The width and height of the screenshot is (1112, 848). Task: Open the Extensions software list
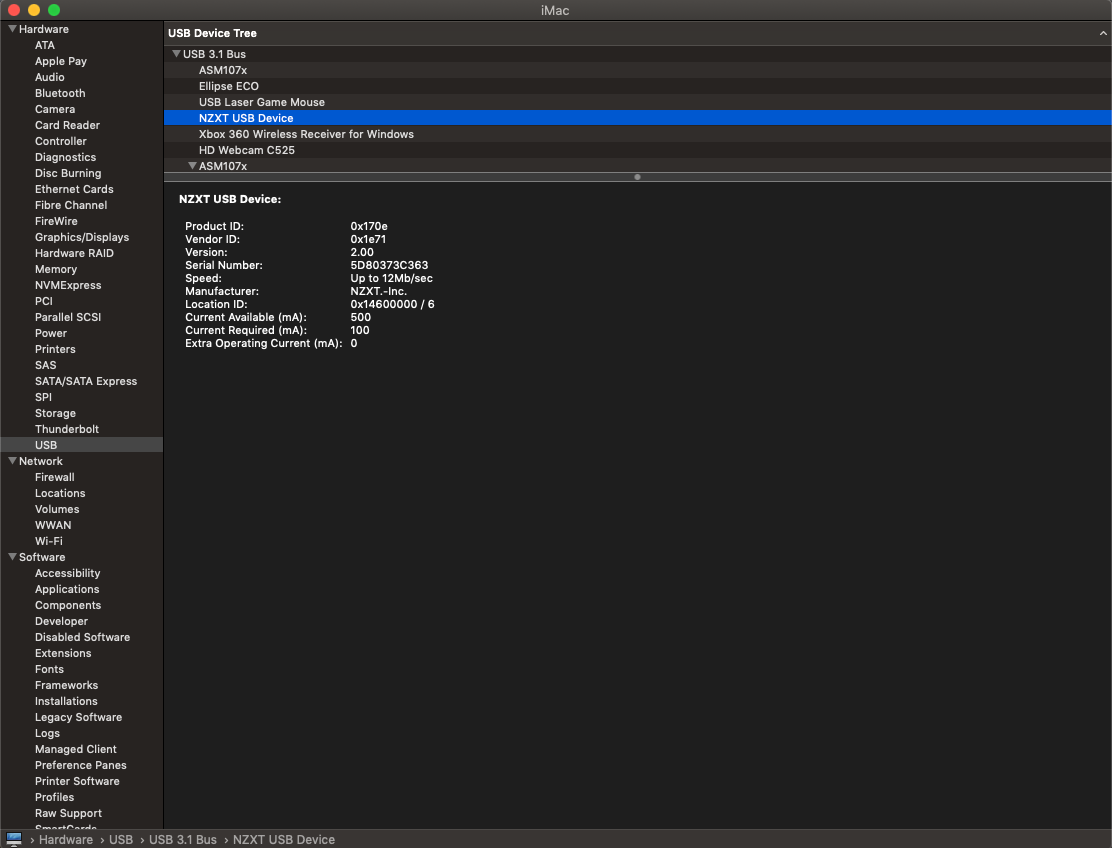click(63, 653)
